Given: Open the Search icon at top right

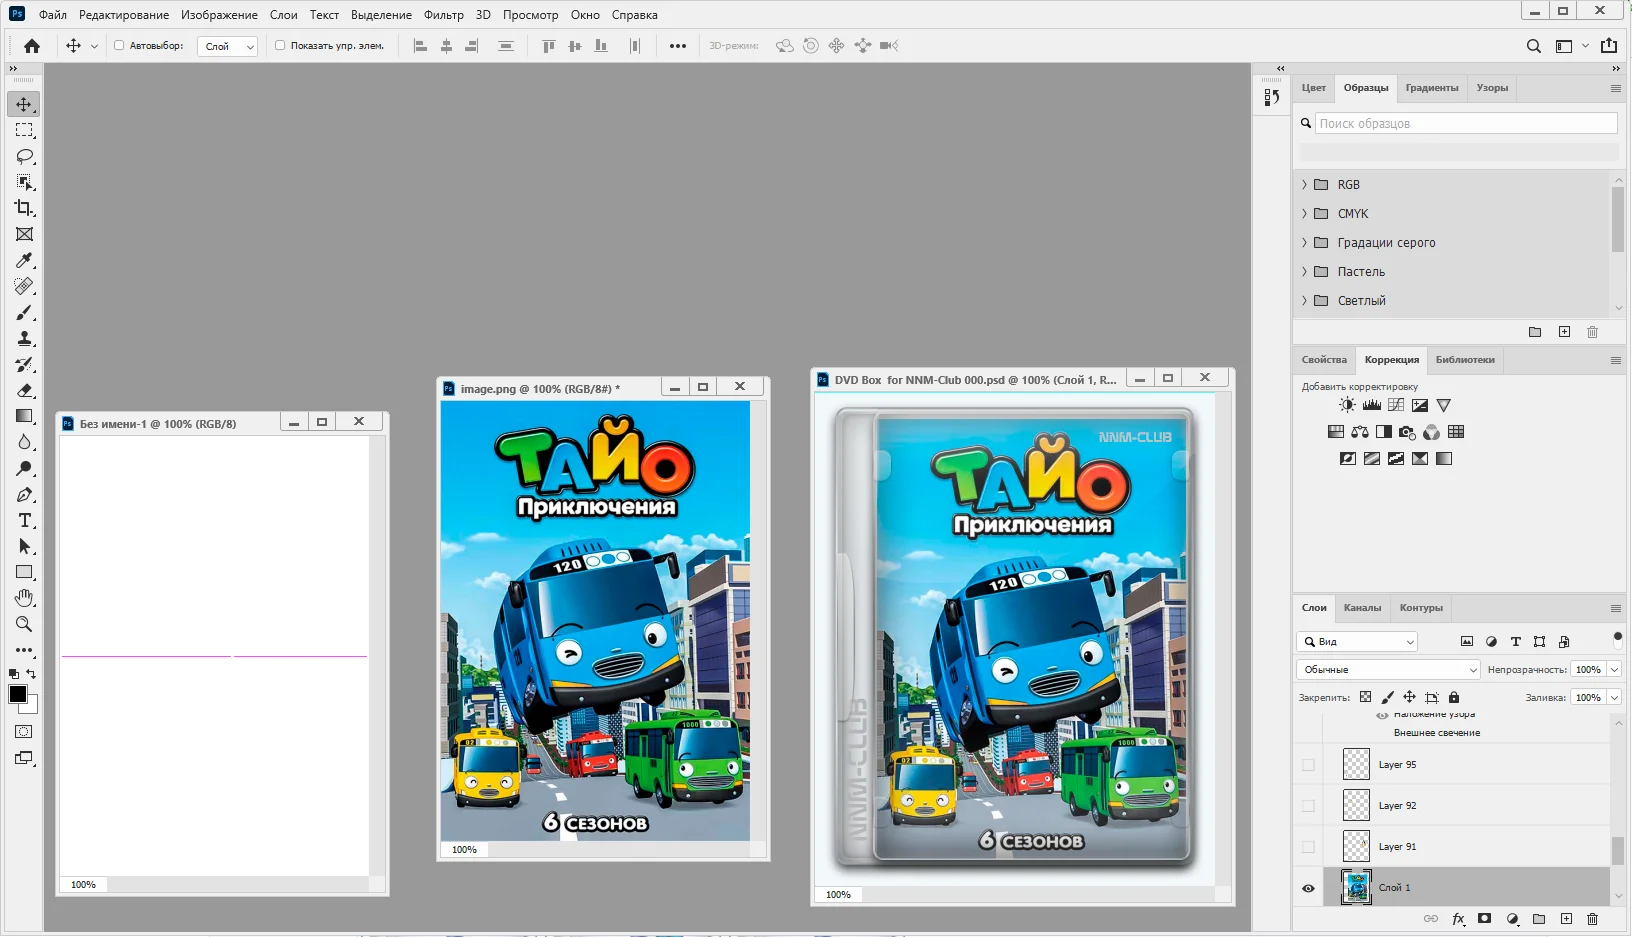Looking at the screenshot, I should pos(1533,46).
